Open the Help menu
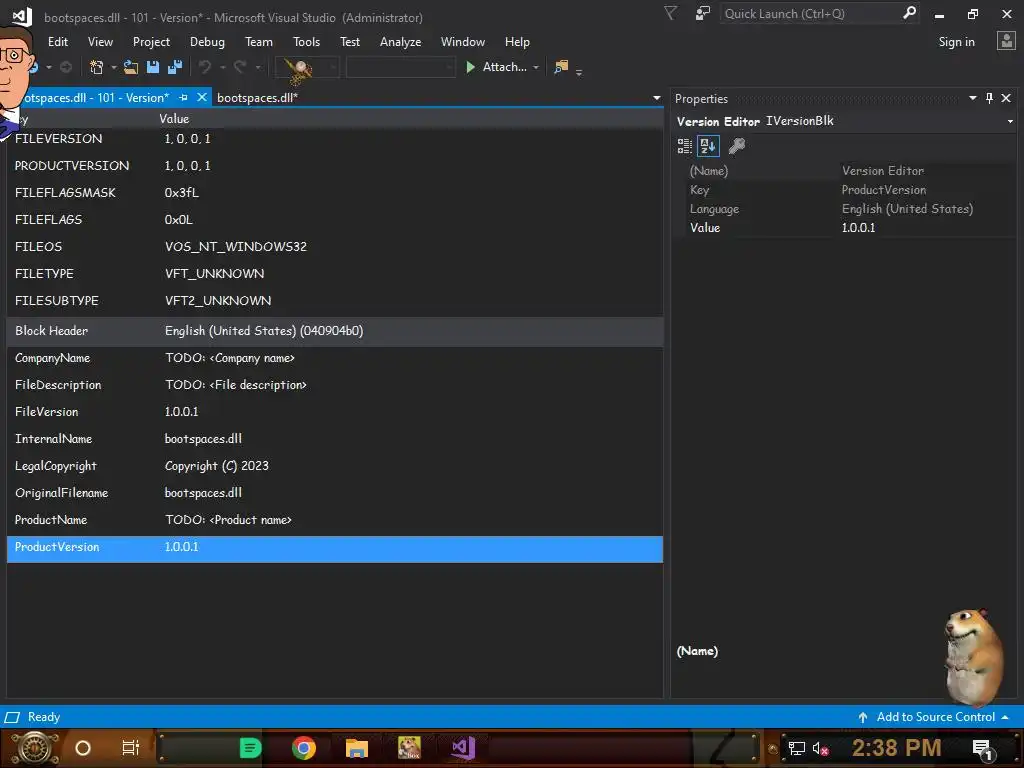The height and width of the screenshot is (768, 1024). [517, 42]
